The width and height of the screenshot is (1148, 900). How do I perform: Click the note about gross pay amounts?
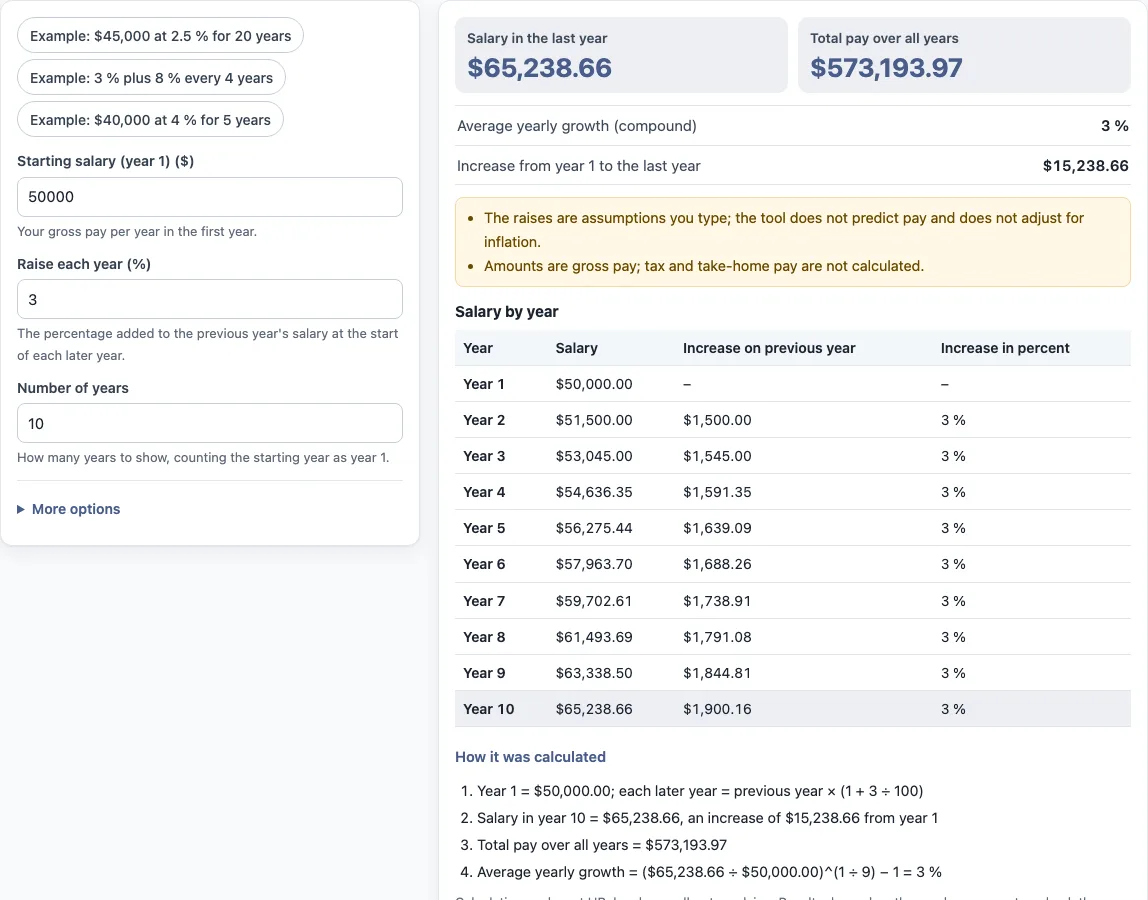(704, 266)
